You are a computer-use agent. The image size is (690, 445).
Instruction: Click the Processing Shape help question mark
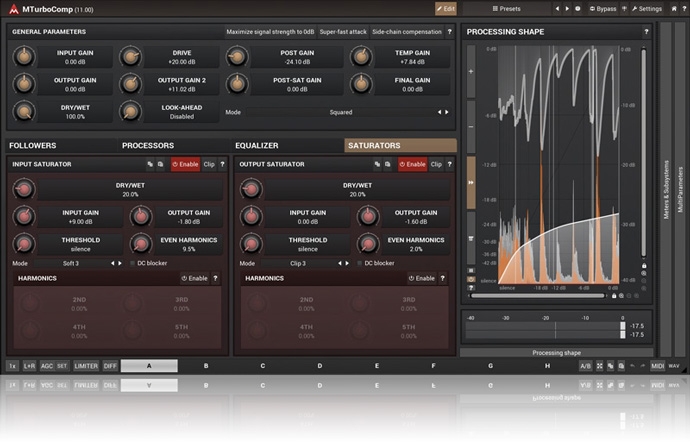(x=646, y=31)
